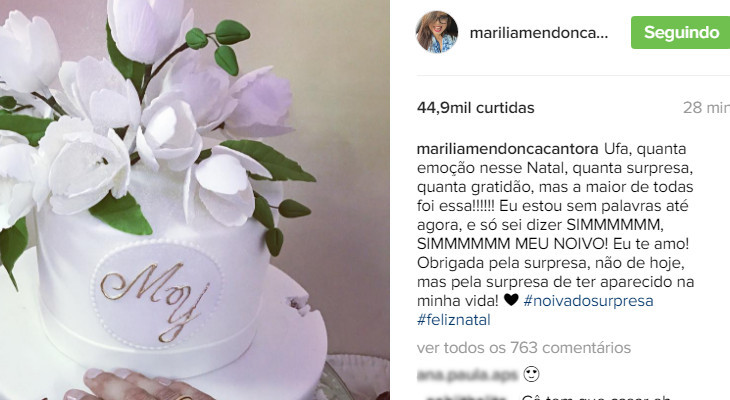Screen dimensions: 730x400
Task: Toggle the green Seguindo follow button
Action: (x=681, y=33)
